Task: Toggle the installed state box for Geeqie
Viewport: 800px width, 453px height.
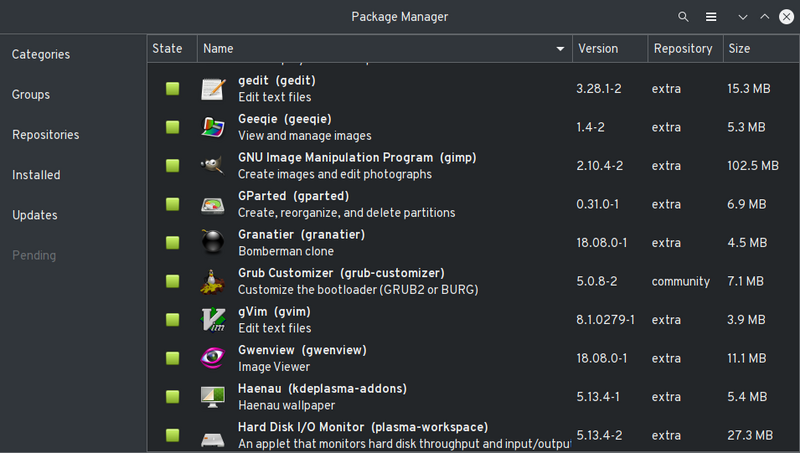Action: [172, 127]
